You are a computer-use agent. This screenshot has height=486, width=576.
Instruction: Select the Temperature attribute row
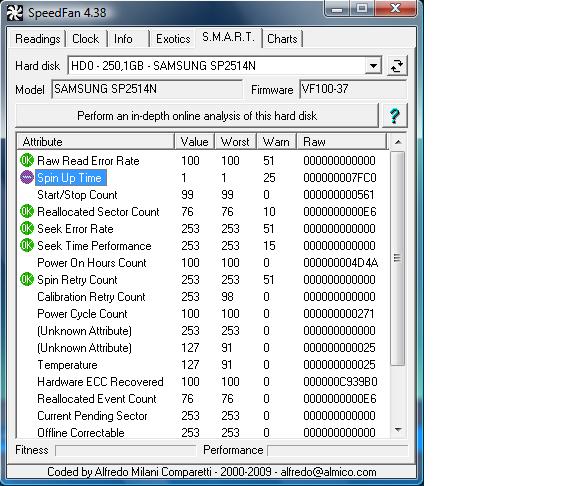(203, 365)
